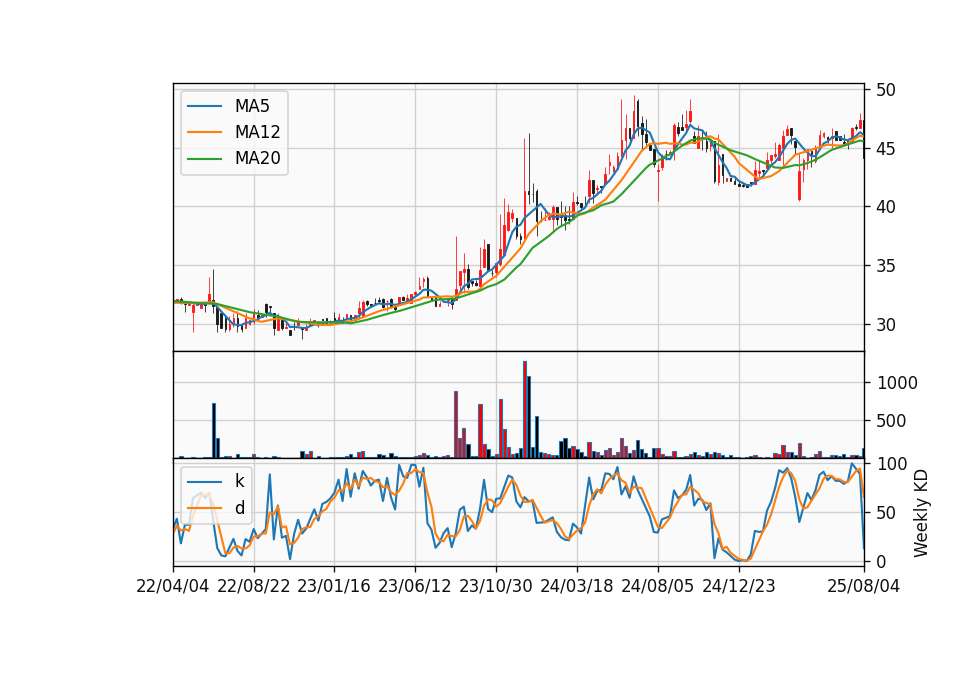Click the price axis value 35
The image size is (960, 690).
point(885,266)
